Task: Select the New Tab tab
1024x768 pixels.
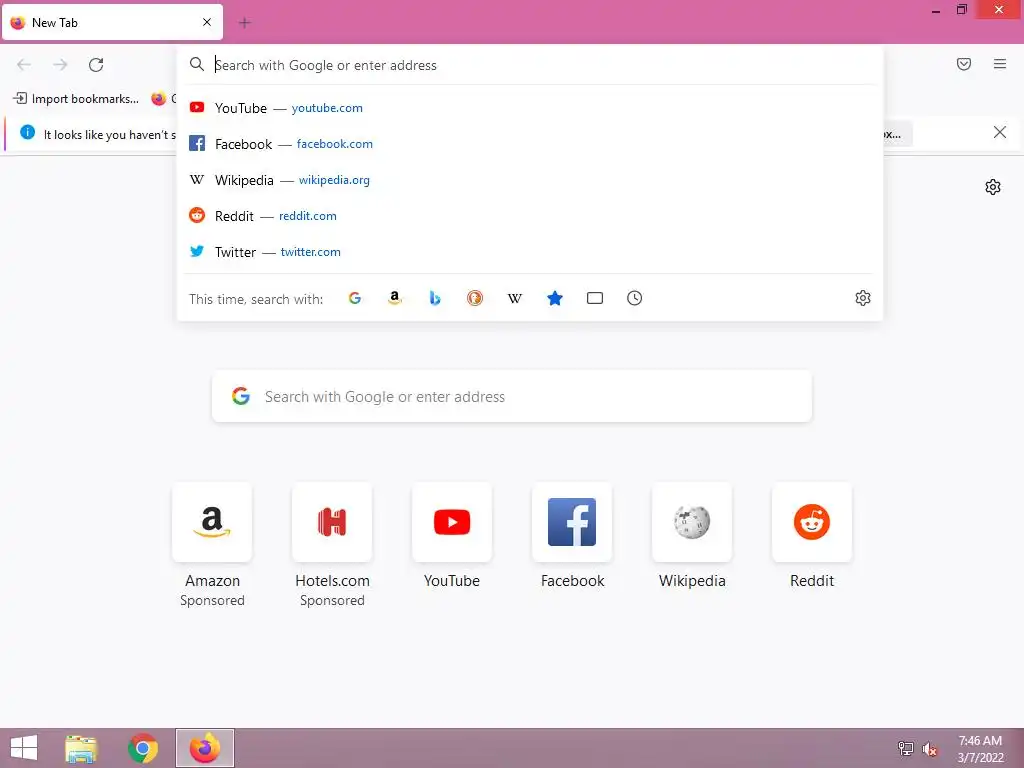Action: pos(112,23)
